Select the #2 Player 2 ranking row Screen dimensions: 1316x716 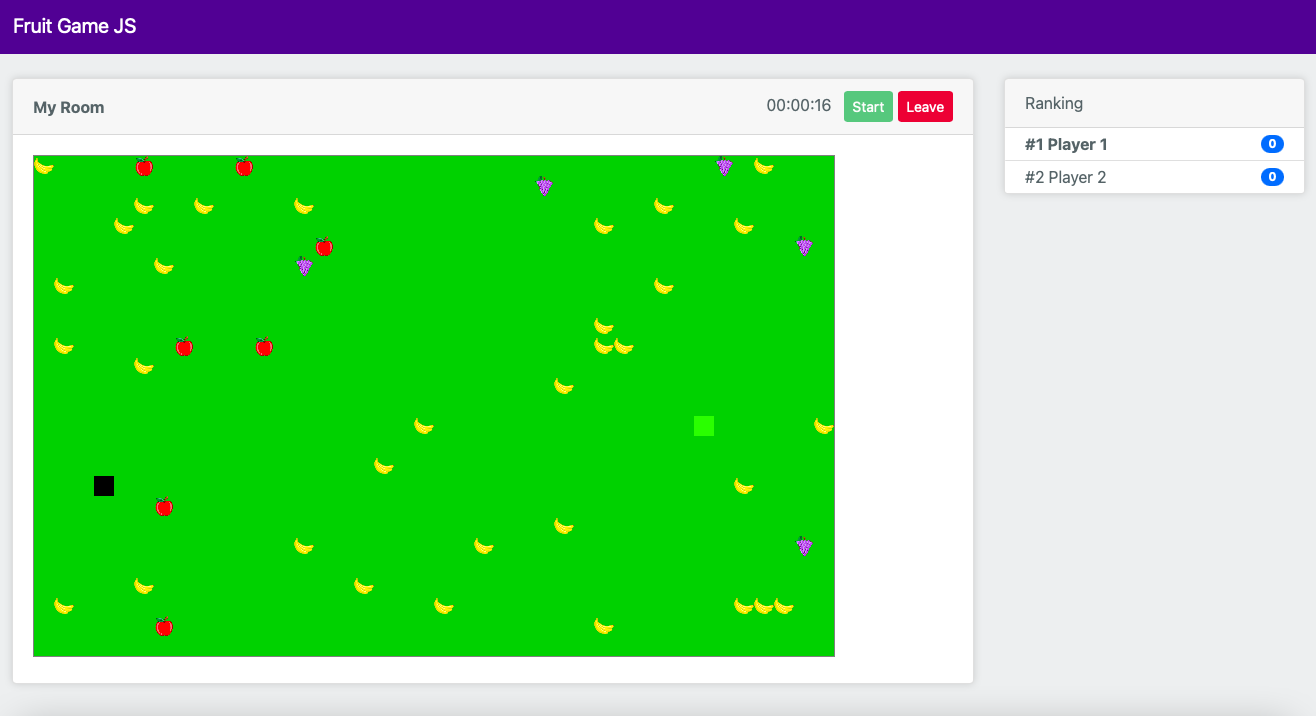click(x=1154, y=177)
